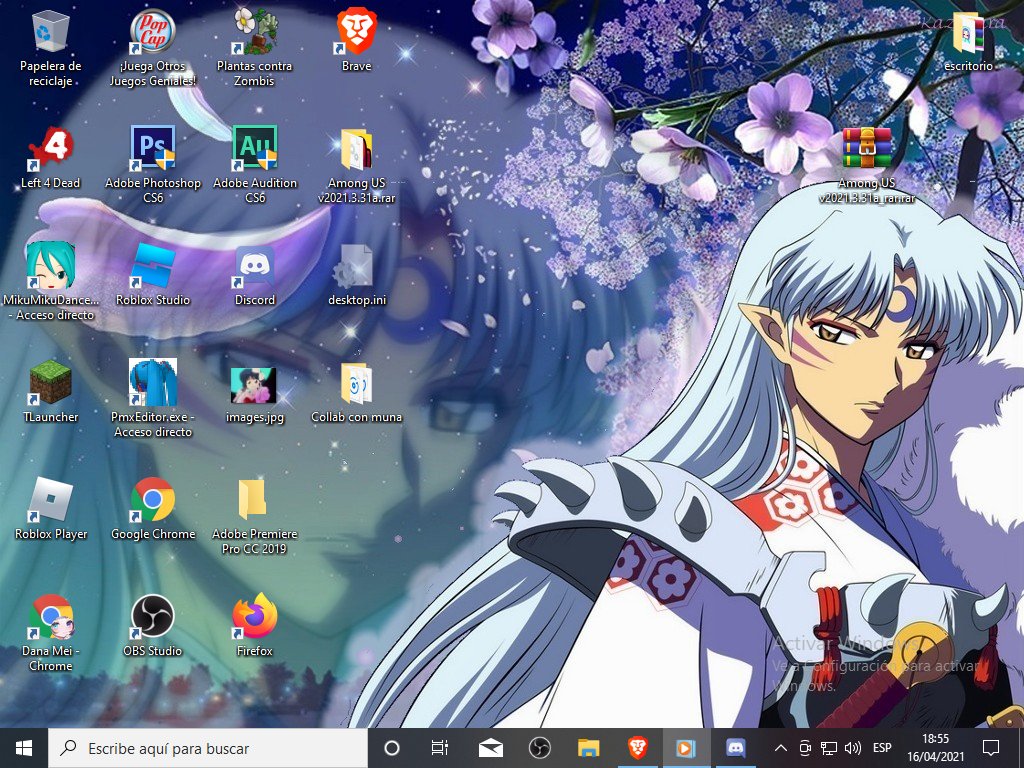Select the Among US v2021.3.31a.rar folder
Screen dimensions: 1024x768
coord(357,165)
